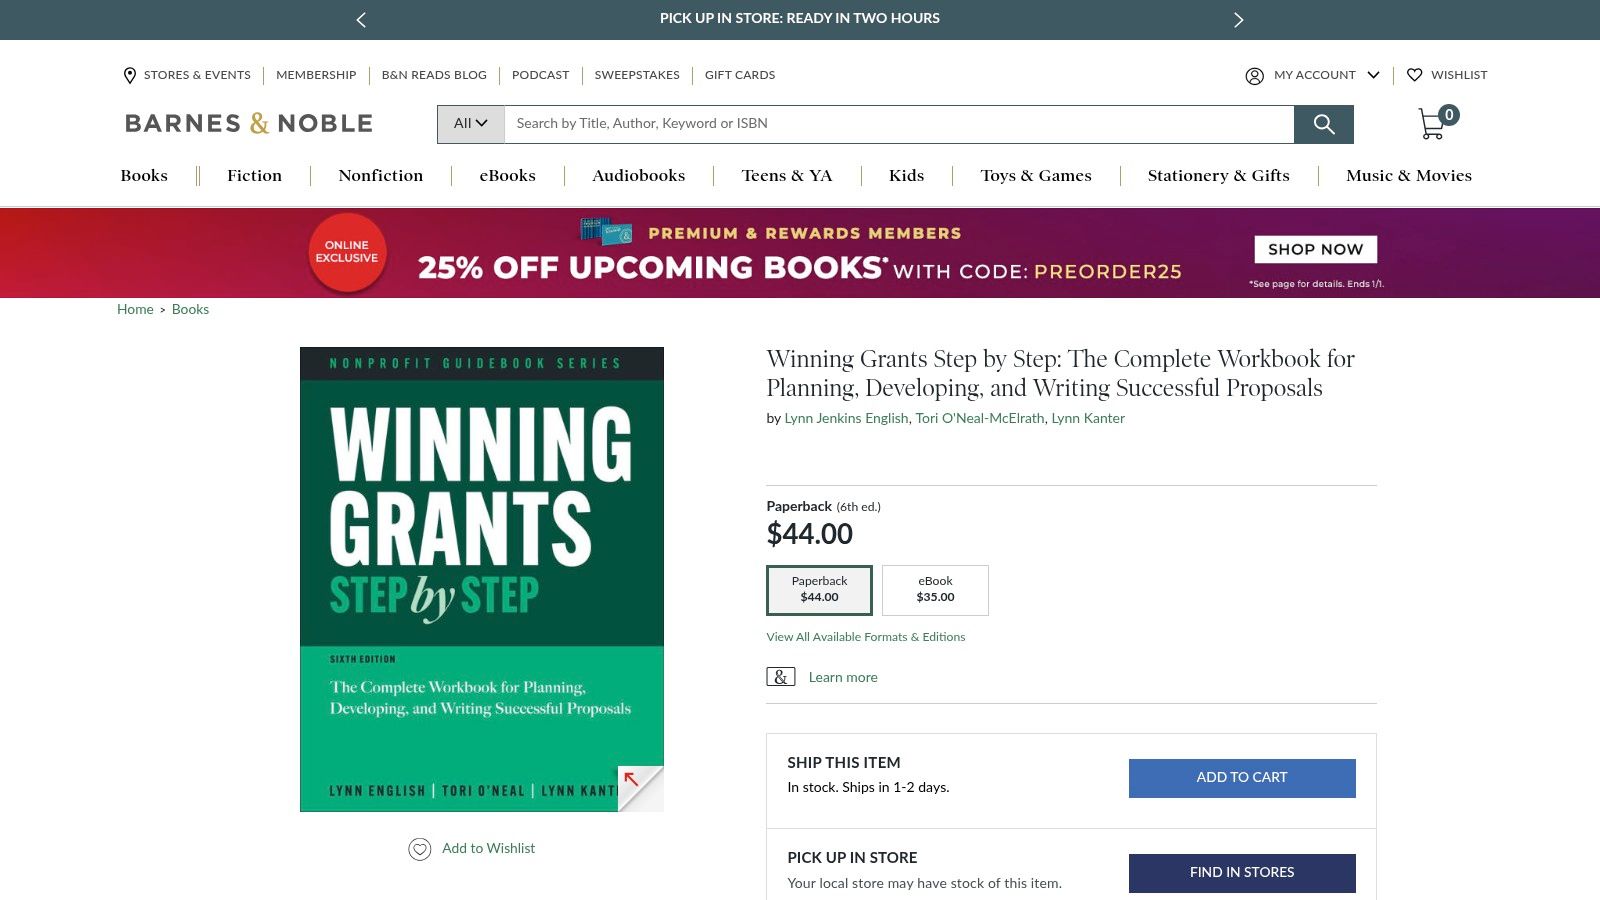Click the Wishlist heart icon in header
The image size is (1600, 900).
click(1414, 75)
